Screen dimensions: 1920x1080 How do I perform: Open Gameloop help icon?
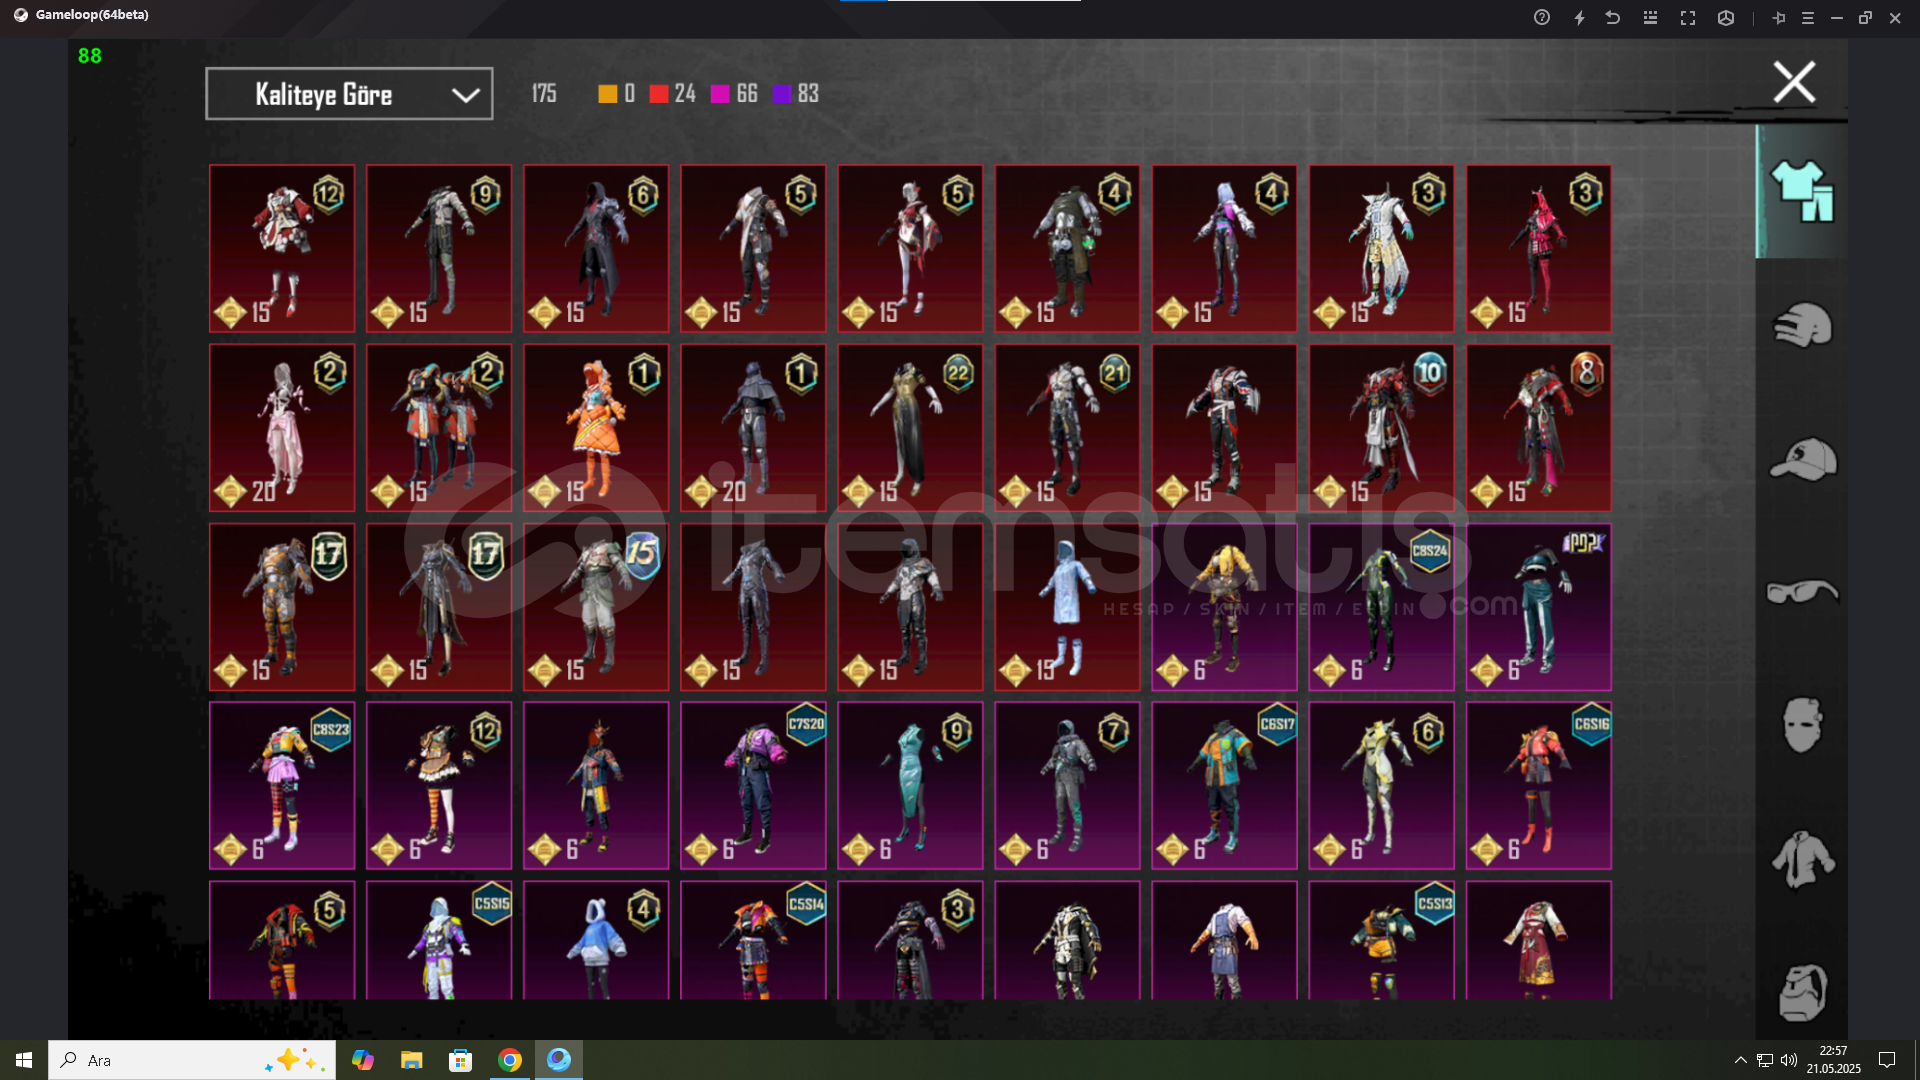[1541, 17]
